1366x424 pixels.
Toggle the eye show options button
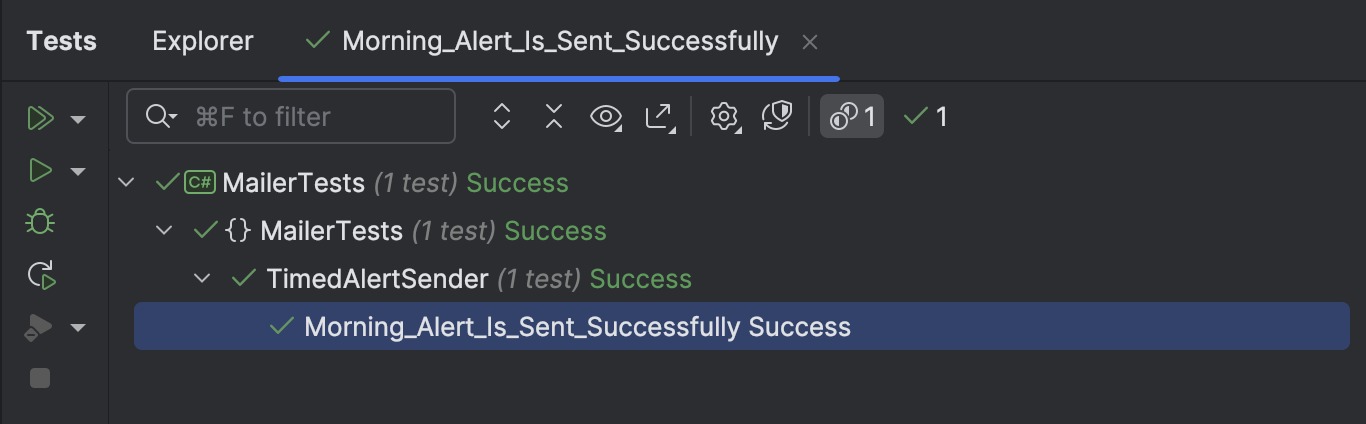[606, 117]
